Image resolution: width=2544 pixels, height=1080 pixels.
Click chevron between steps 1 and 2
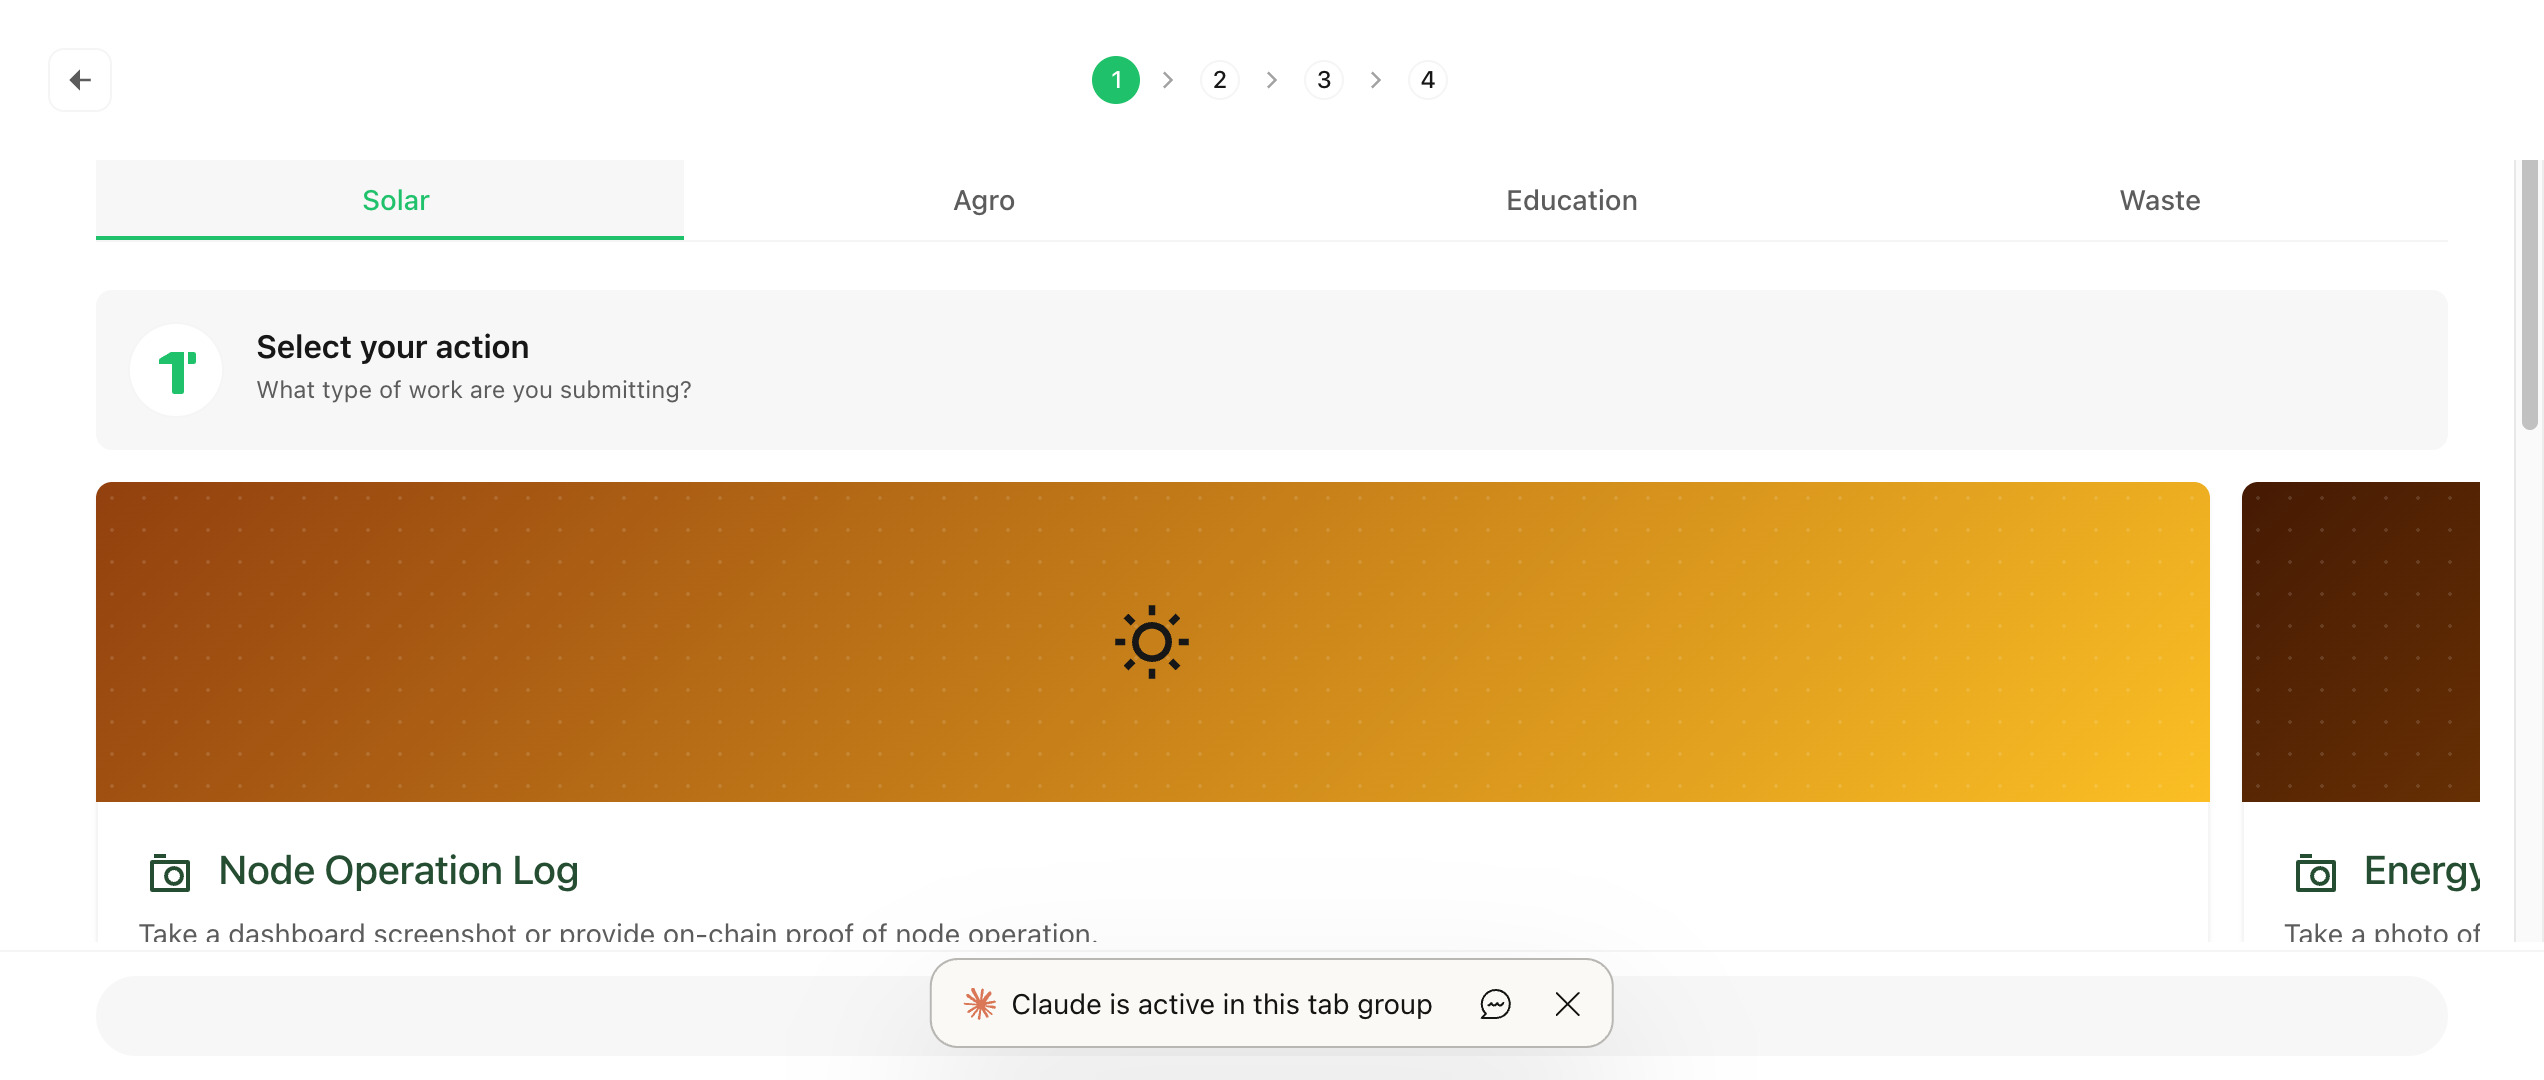[1168, 80]
